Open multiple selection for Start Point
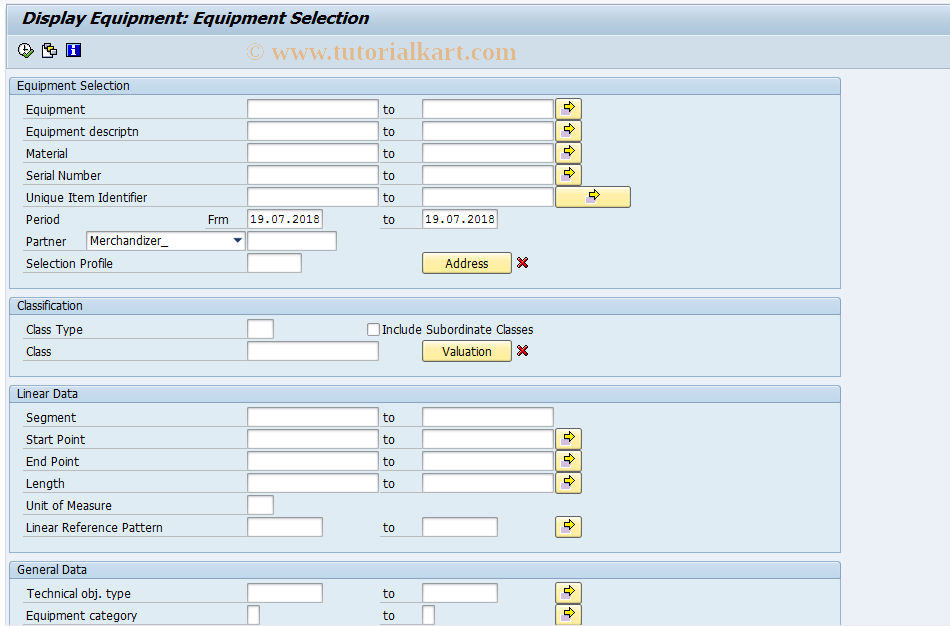Viewport: 950px width, 626px height. pos(568,438)
